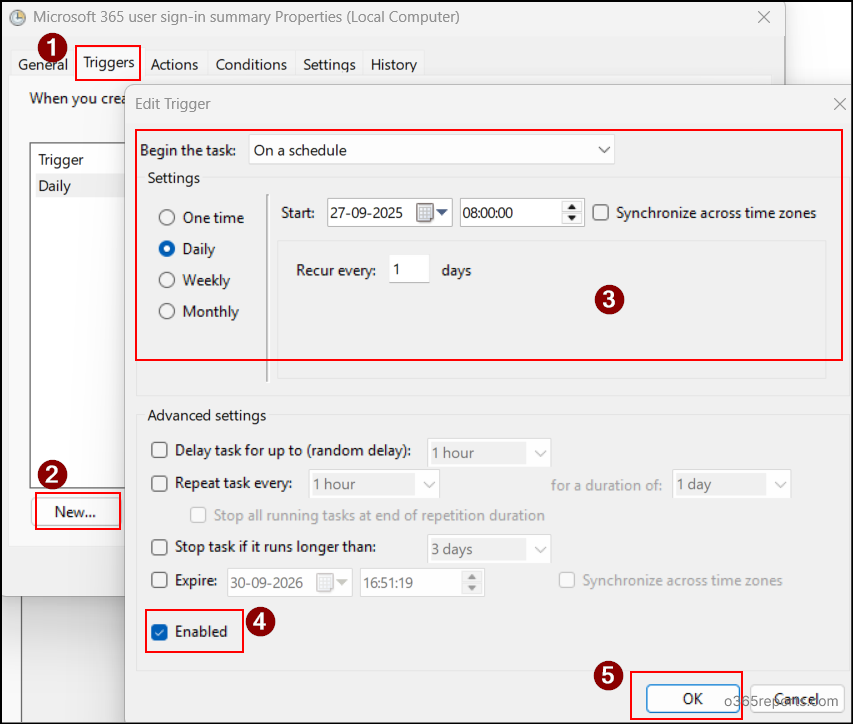Screen dimensions: 853x724
Task: Click the start time spinner up arrow
Action: (571, 207)
